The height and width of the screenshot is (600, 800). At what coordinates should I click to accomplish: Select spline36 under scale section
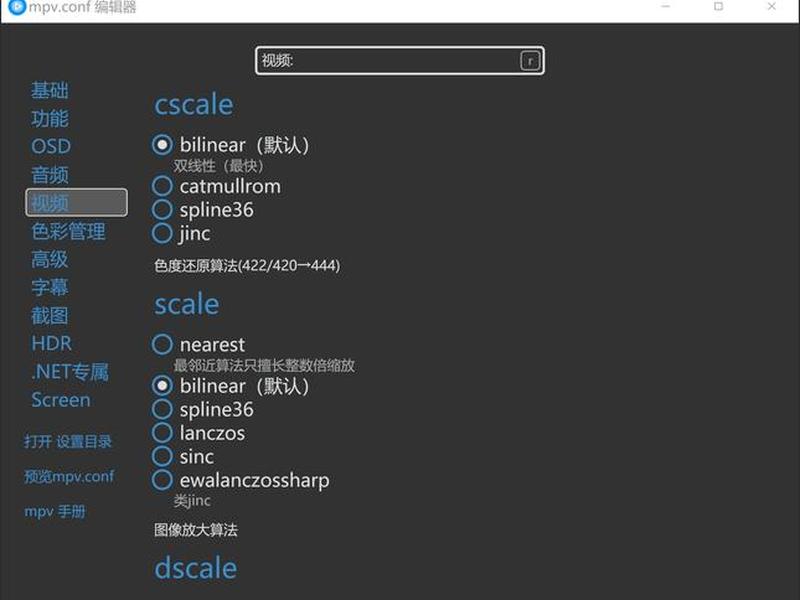(203, 409)
